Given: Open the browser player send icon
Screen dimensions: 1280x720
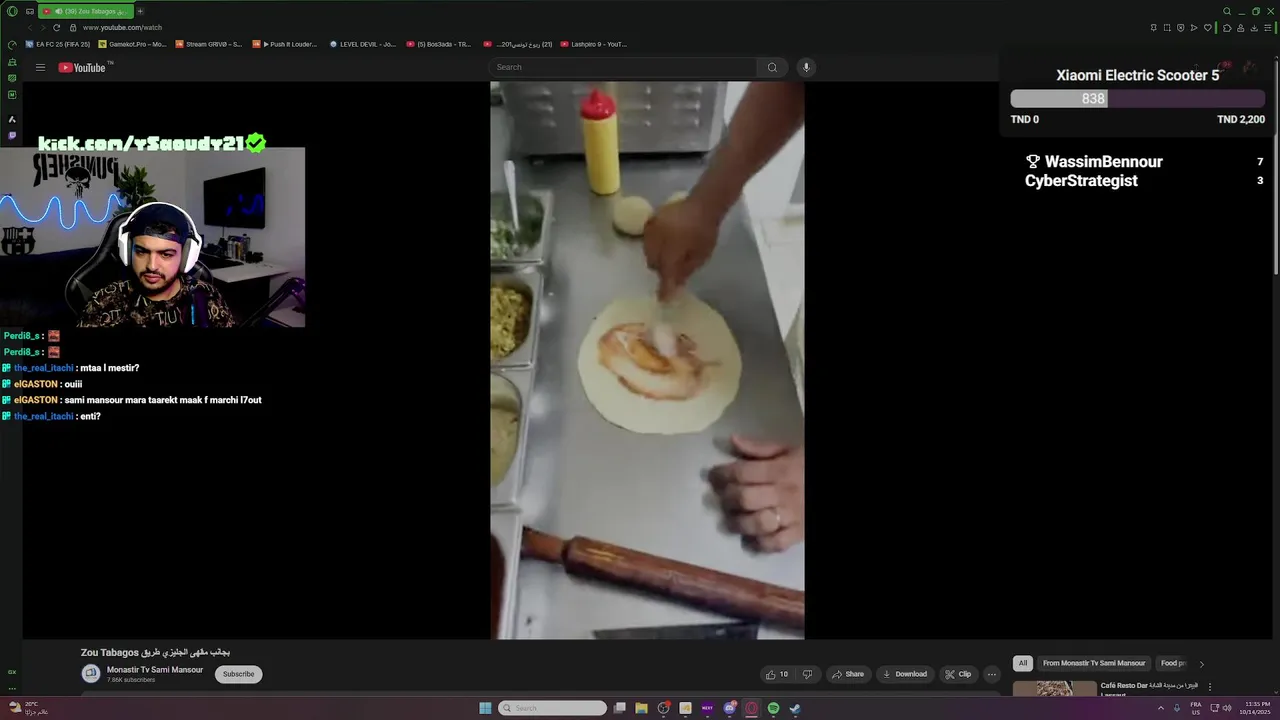Looking at the screenshot, I should click(x=1194, y=28).
